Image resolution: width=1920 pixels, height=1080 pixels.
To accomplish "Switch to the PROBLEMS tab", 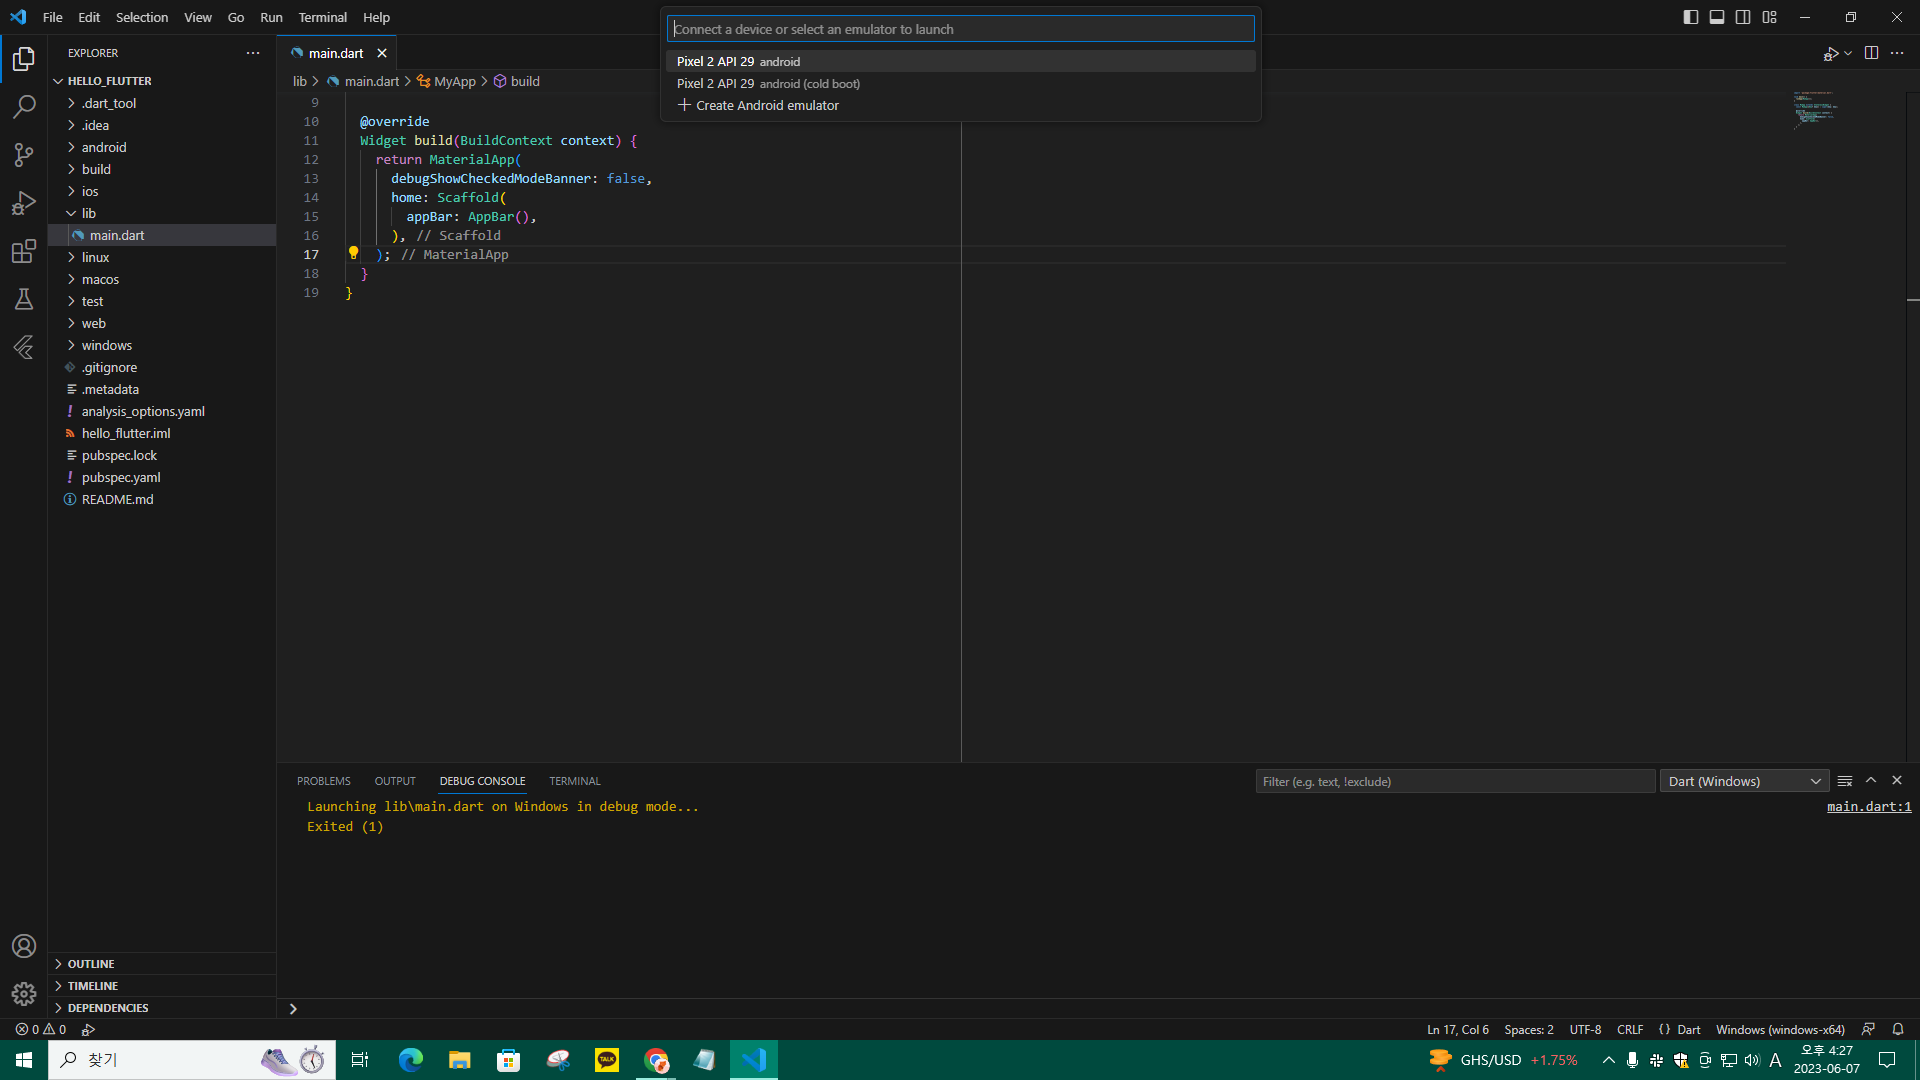I will click(324, 781).
